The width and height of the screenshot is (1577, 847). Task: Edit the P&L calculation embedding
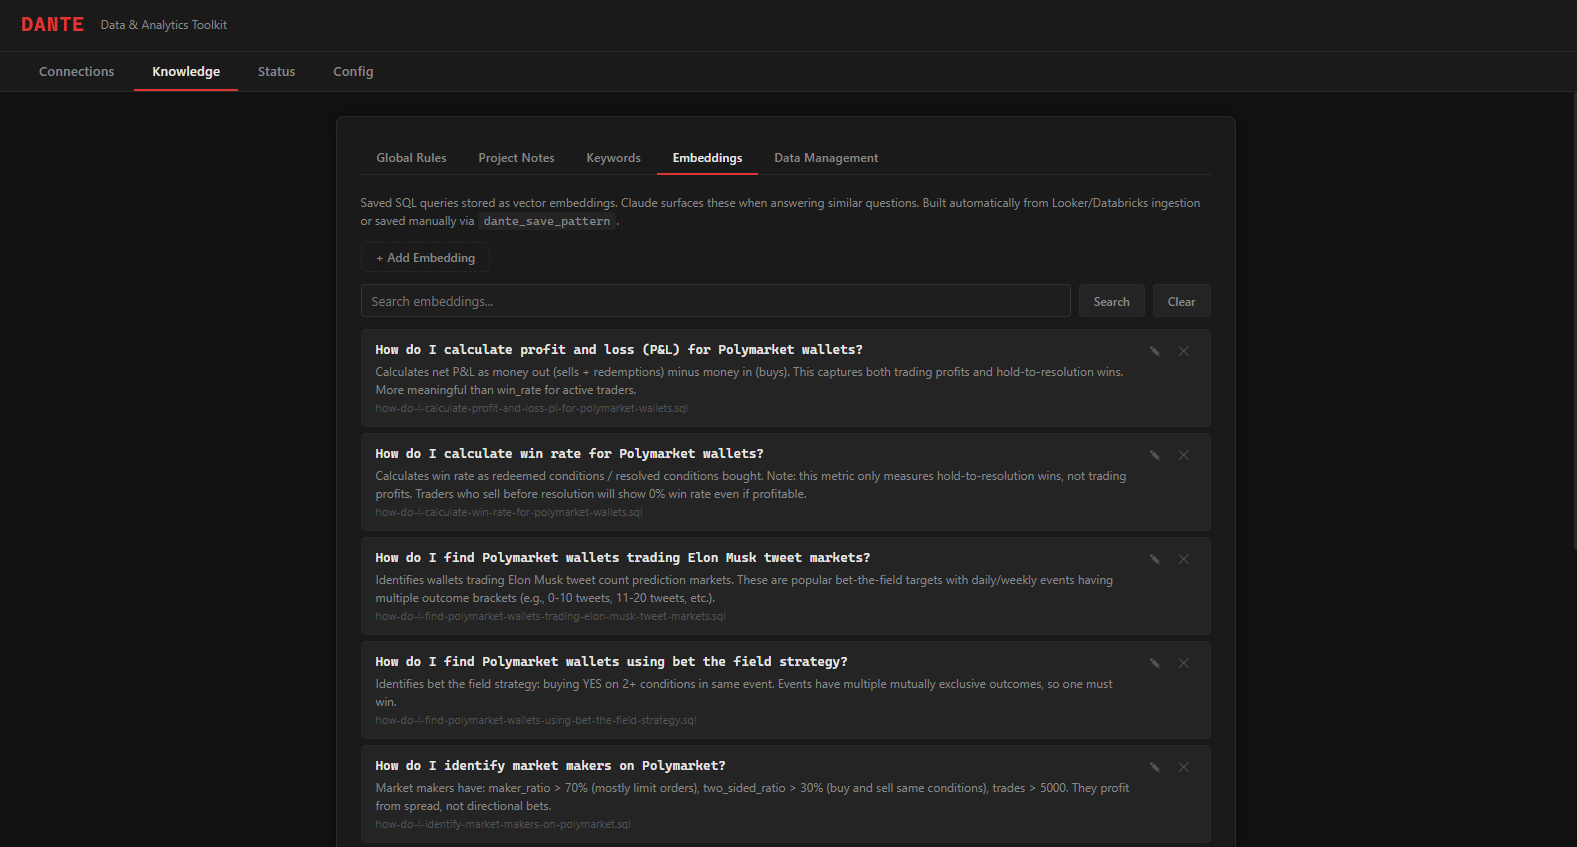coord(1154,351)
